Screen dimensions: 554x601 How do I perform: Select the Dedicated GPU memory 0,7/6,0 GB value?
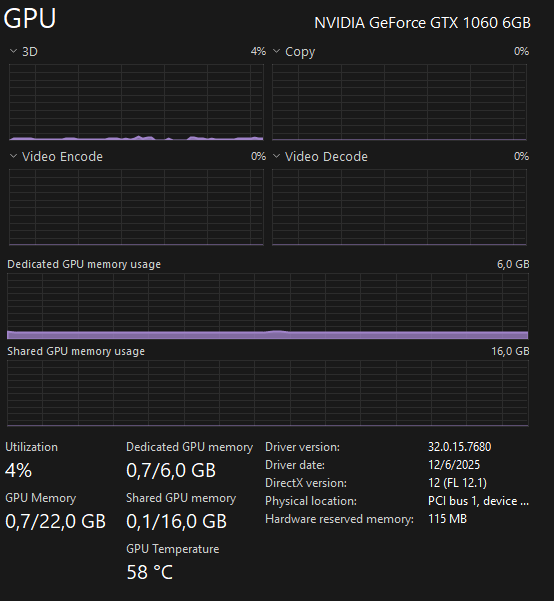tap(171, 470)
